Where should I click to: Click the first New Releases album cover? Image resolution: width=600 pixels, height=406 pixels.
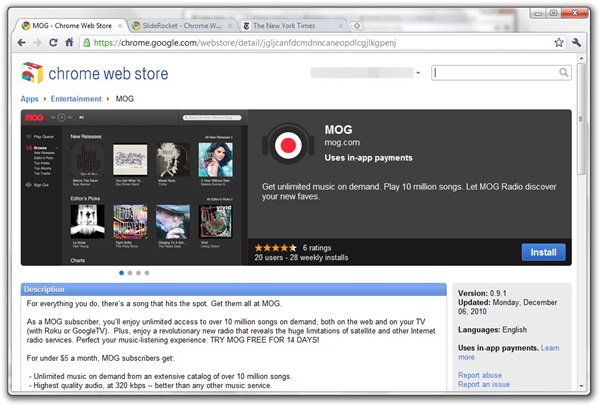(88, 160)
